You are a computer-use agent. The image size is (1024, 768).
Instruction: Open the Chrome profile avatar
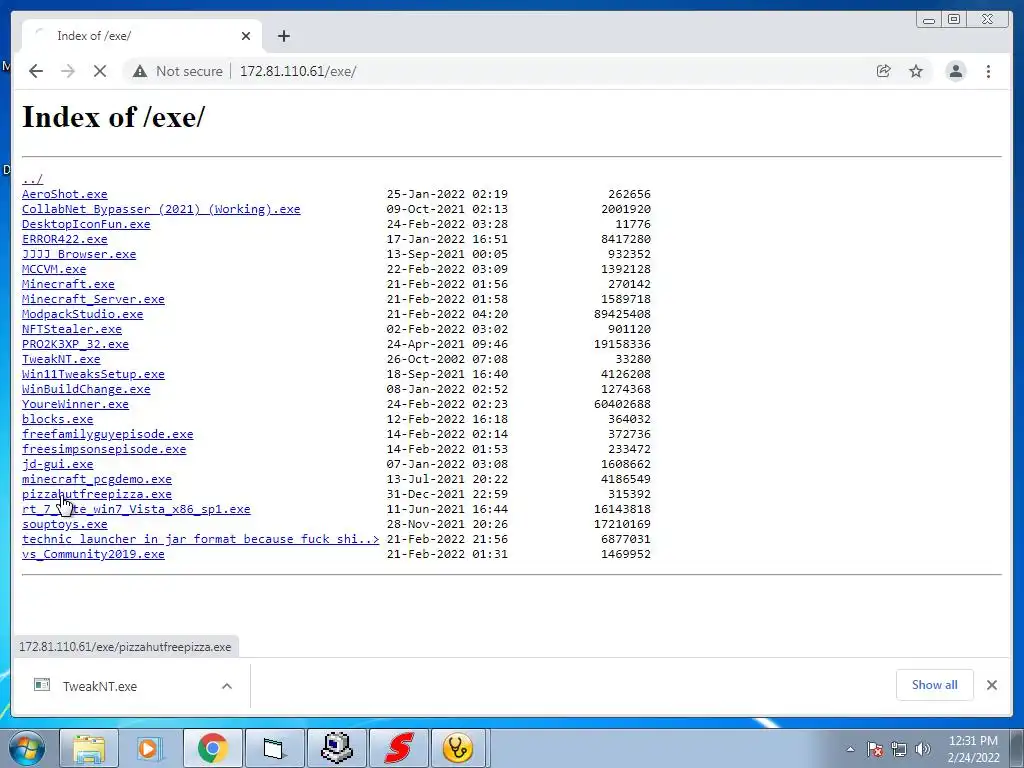coord(955,71)
